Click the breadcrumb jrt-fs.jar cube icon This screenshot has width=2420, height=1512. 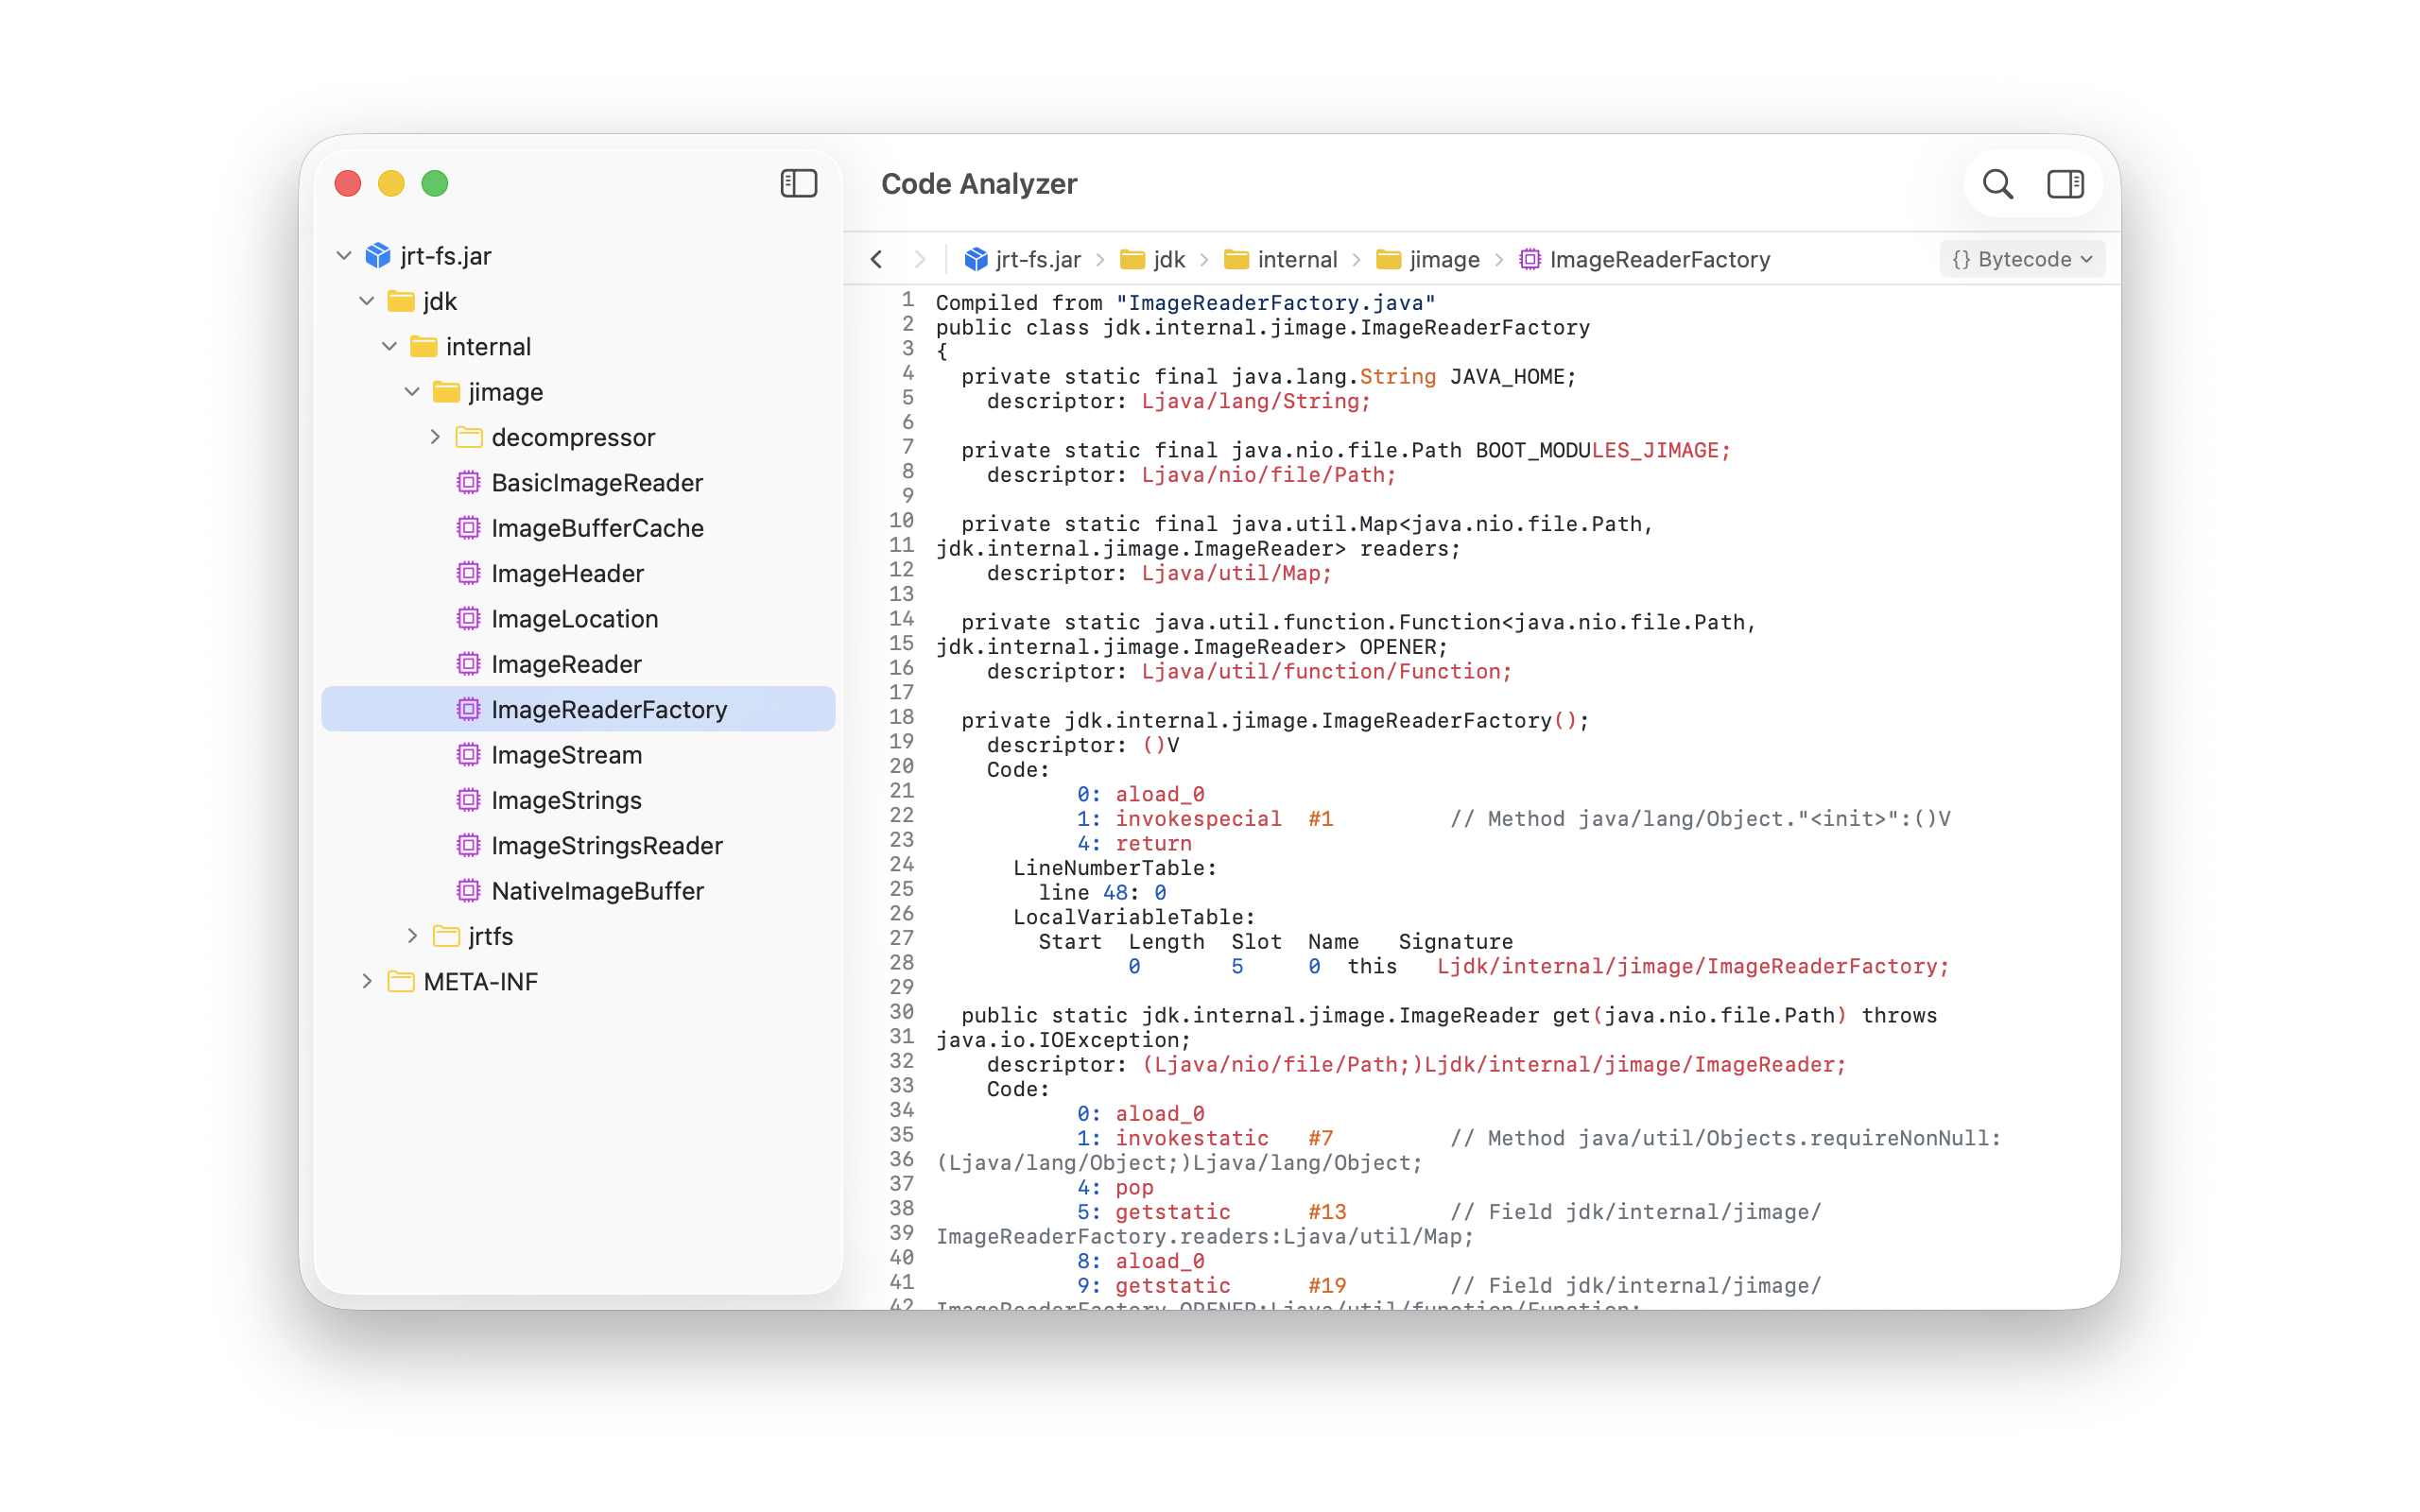[976, 260]
